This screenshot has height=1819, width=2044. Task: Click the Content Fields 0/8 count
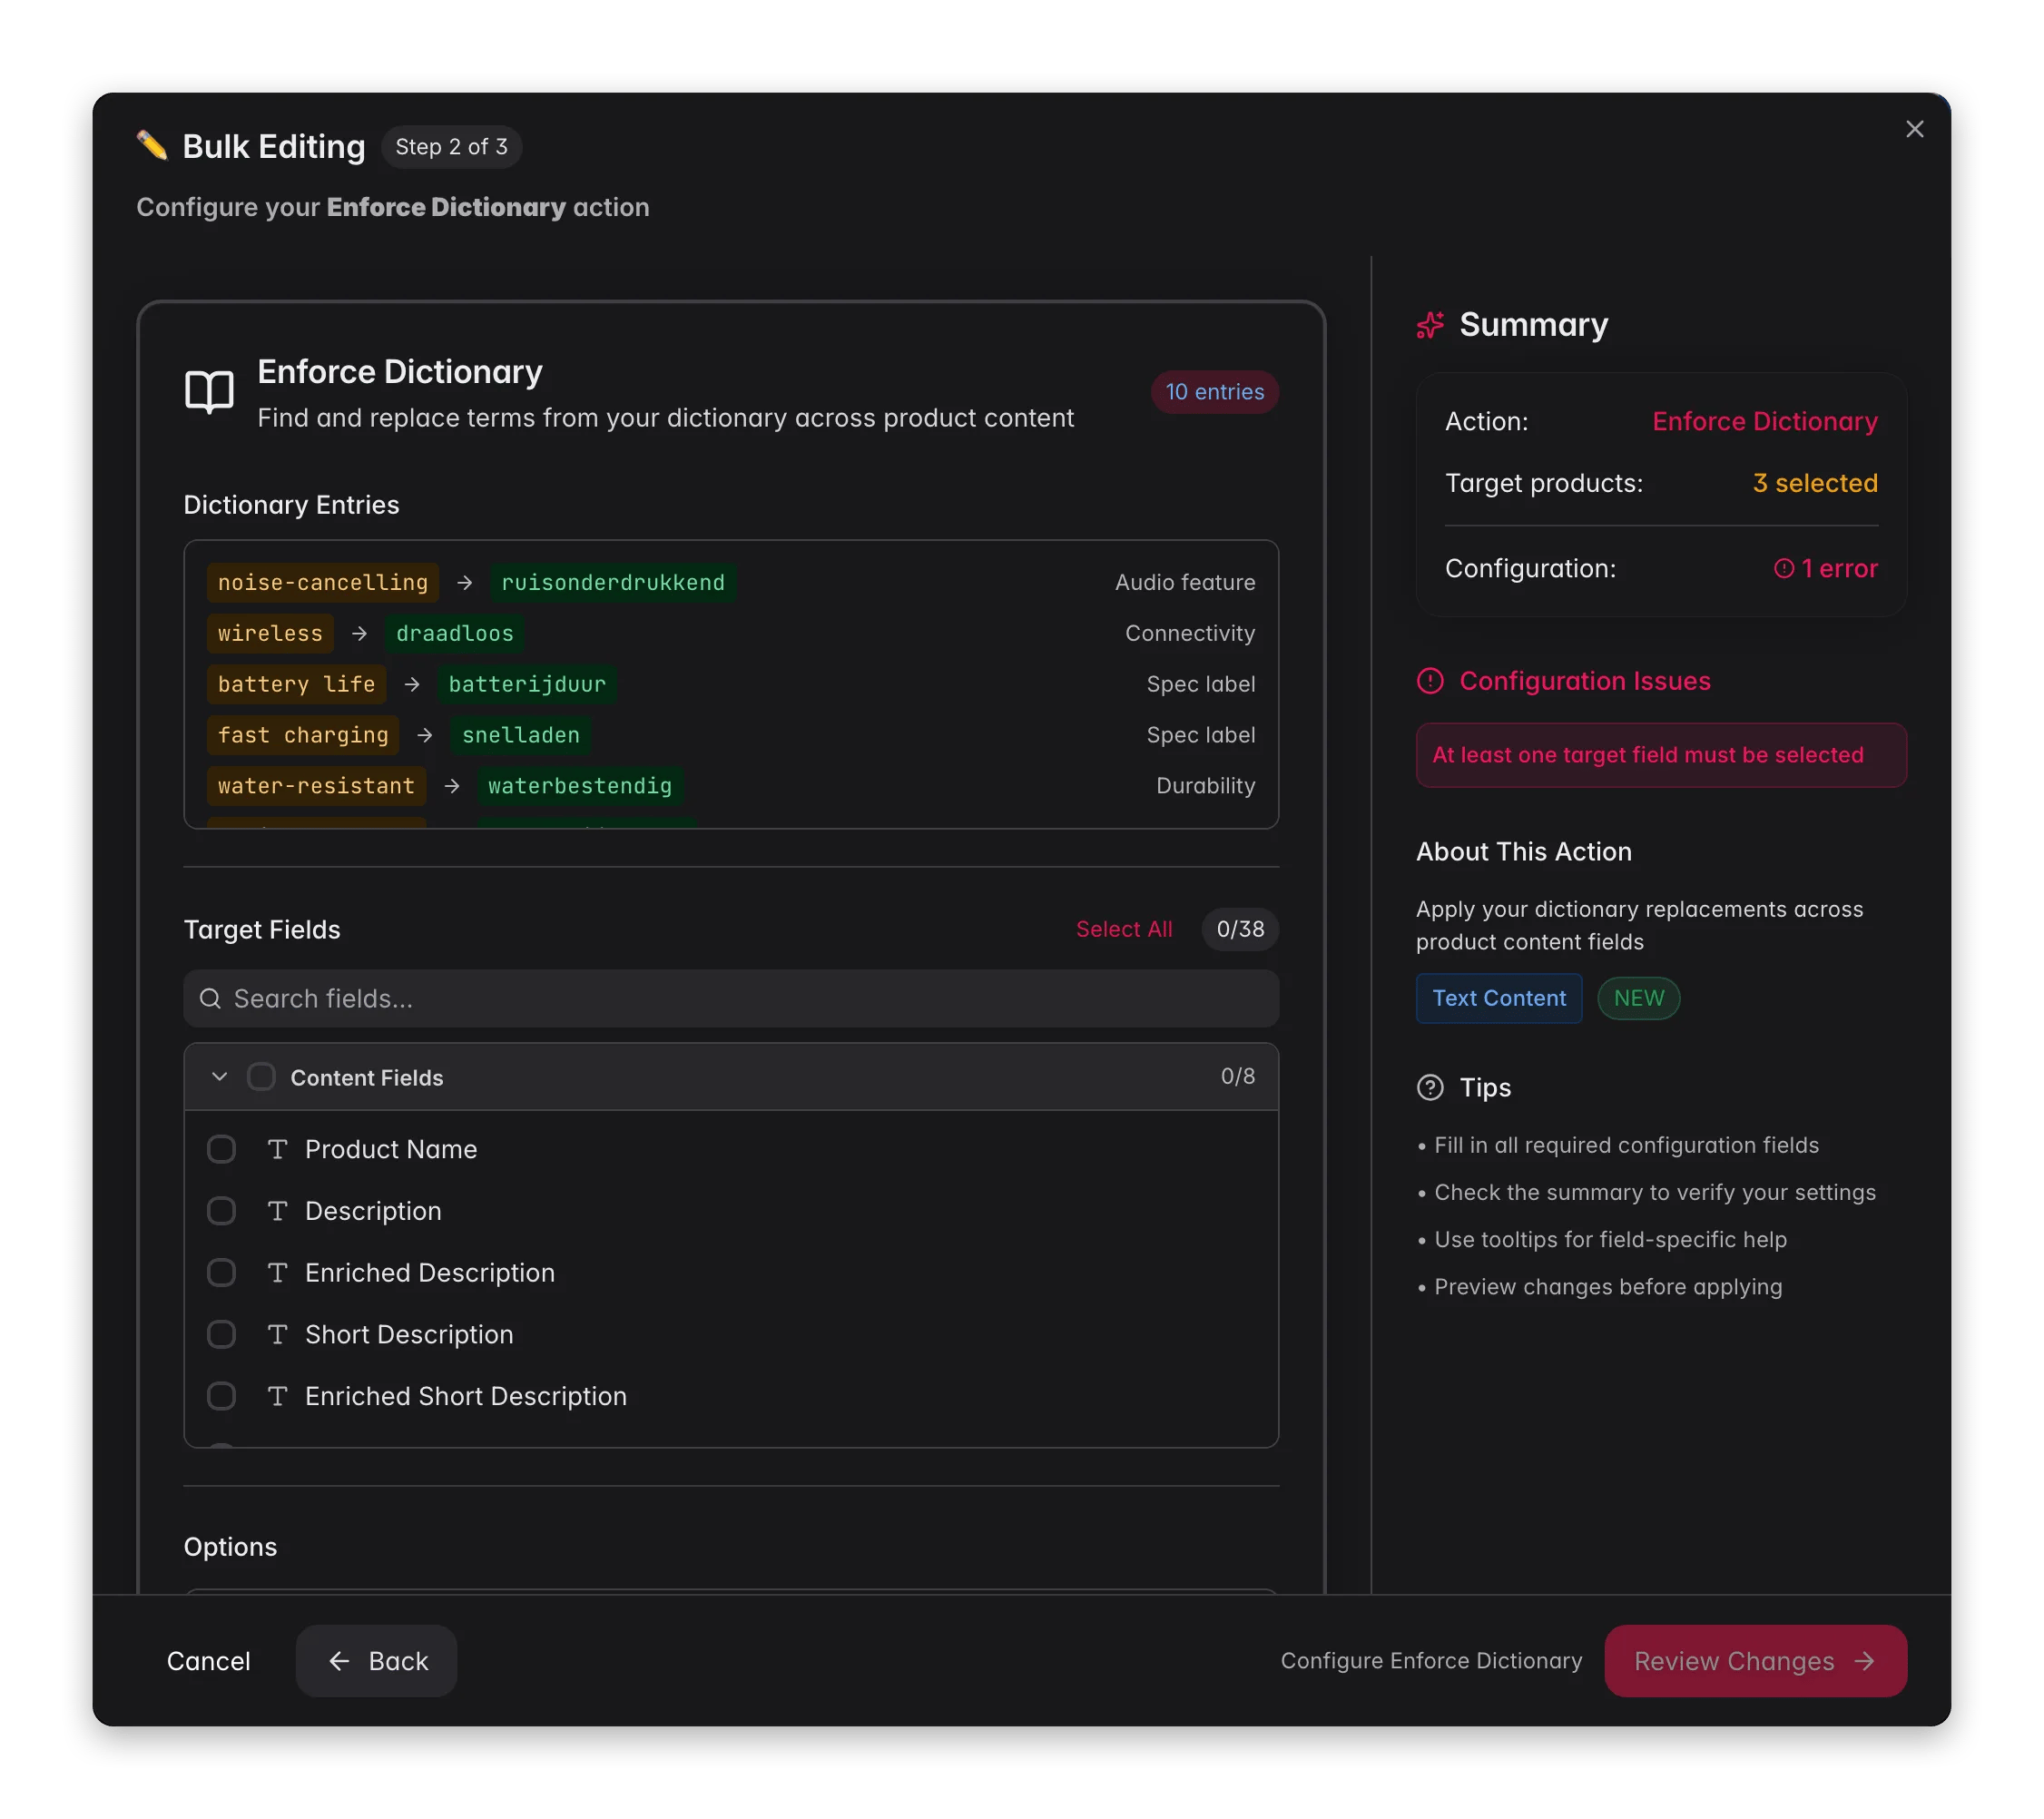[1237, 1076]
